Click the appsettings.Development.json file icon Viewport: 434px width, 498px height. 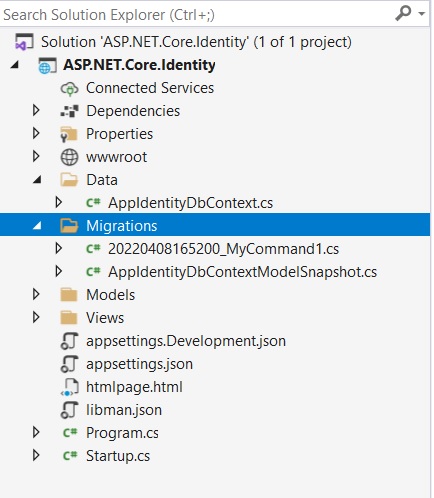[x=69, y=341]
